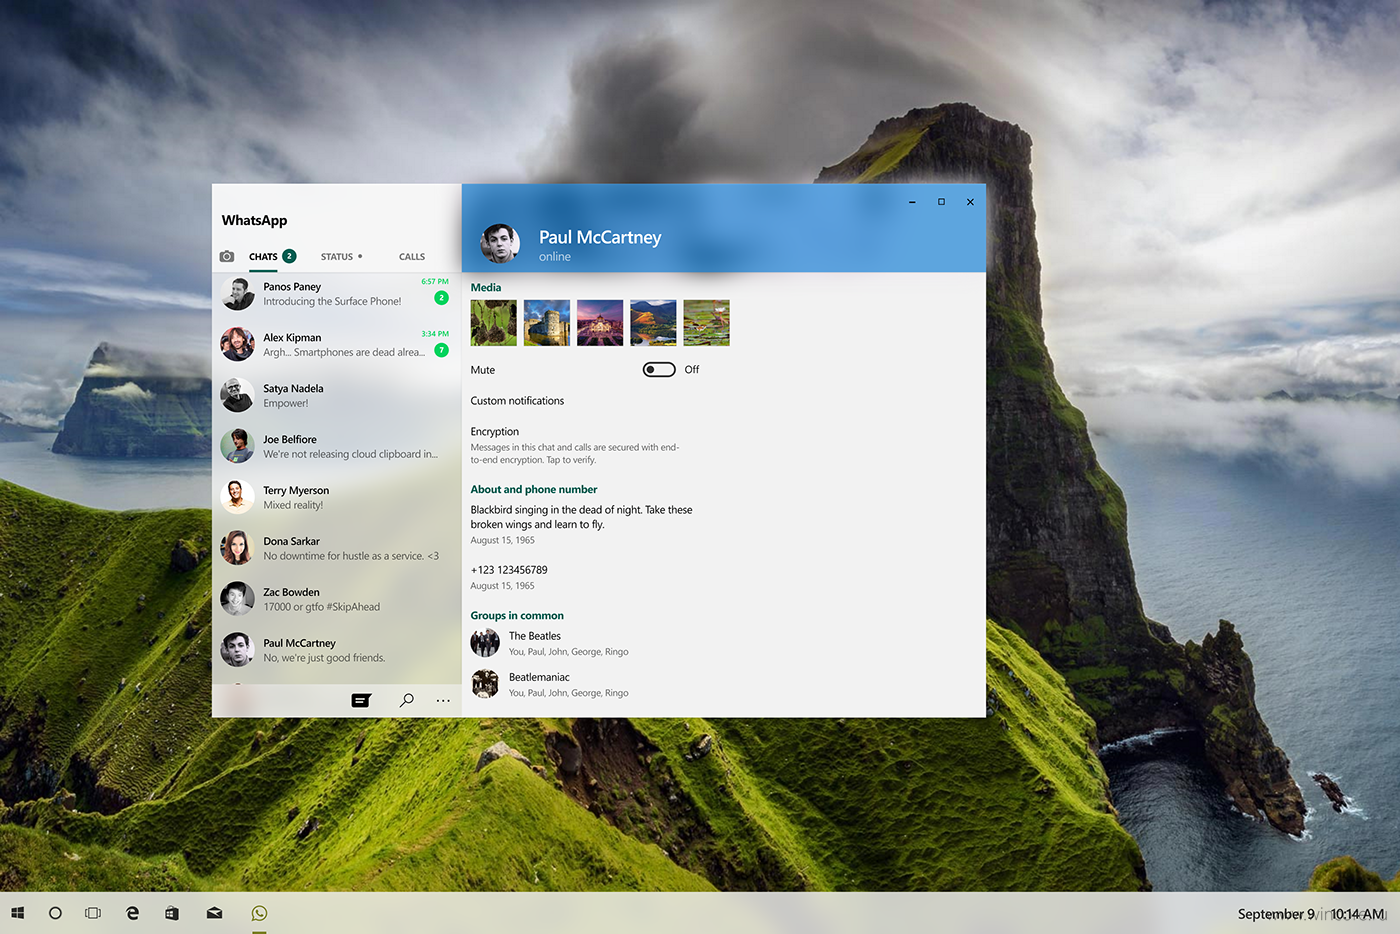The height and width of the screenshot is (934, 1400).
Task: Open the green farmland media thumbnail
Action: (706, 323)
